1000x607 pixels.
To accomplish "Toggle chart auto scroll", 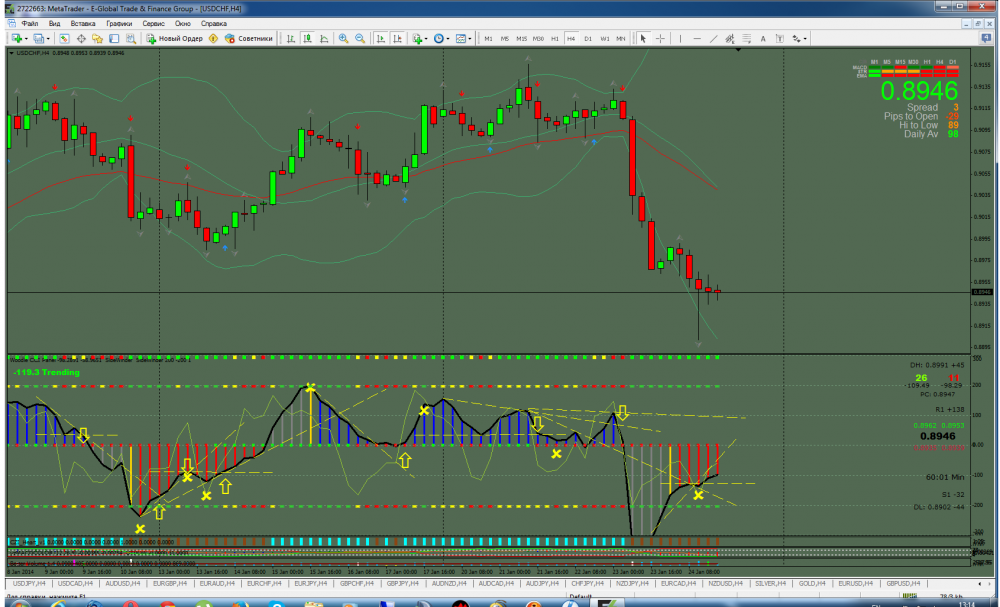I will 381,38.
